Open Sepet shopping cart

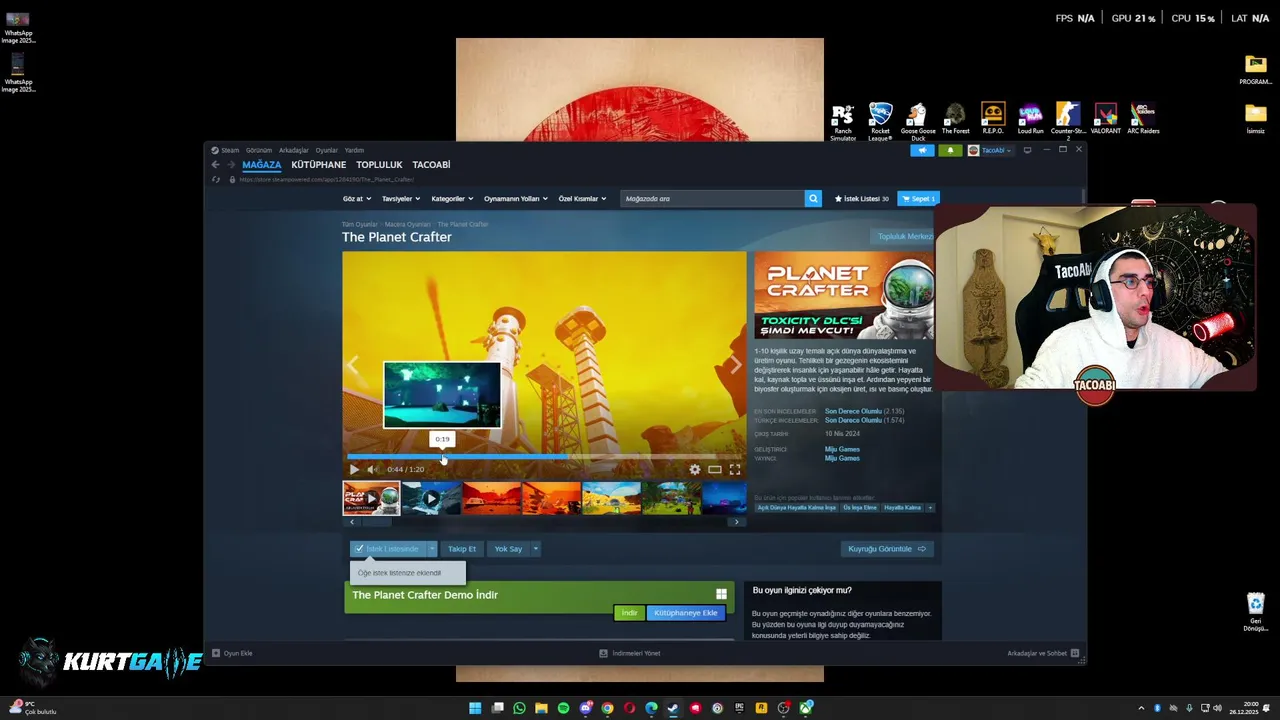918,198
